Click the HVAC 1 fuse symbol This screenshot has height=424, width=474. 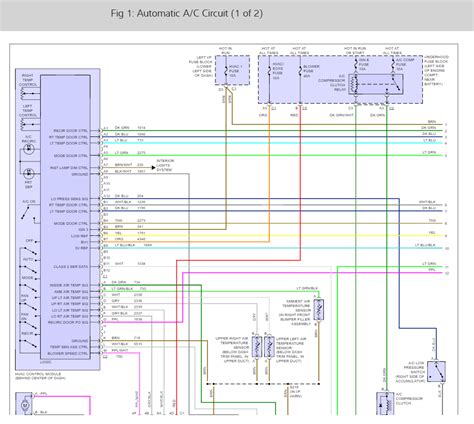pos(226,71)
